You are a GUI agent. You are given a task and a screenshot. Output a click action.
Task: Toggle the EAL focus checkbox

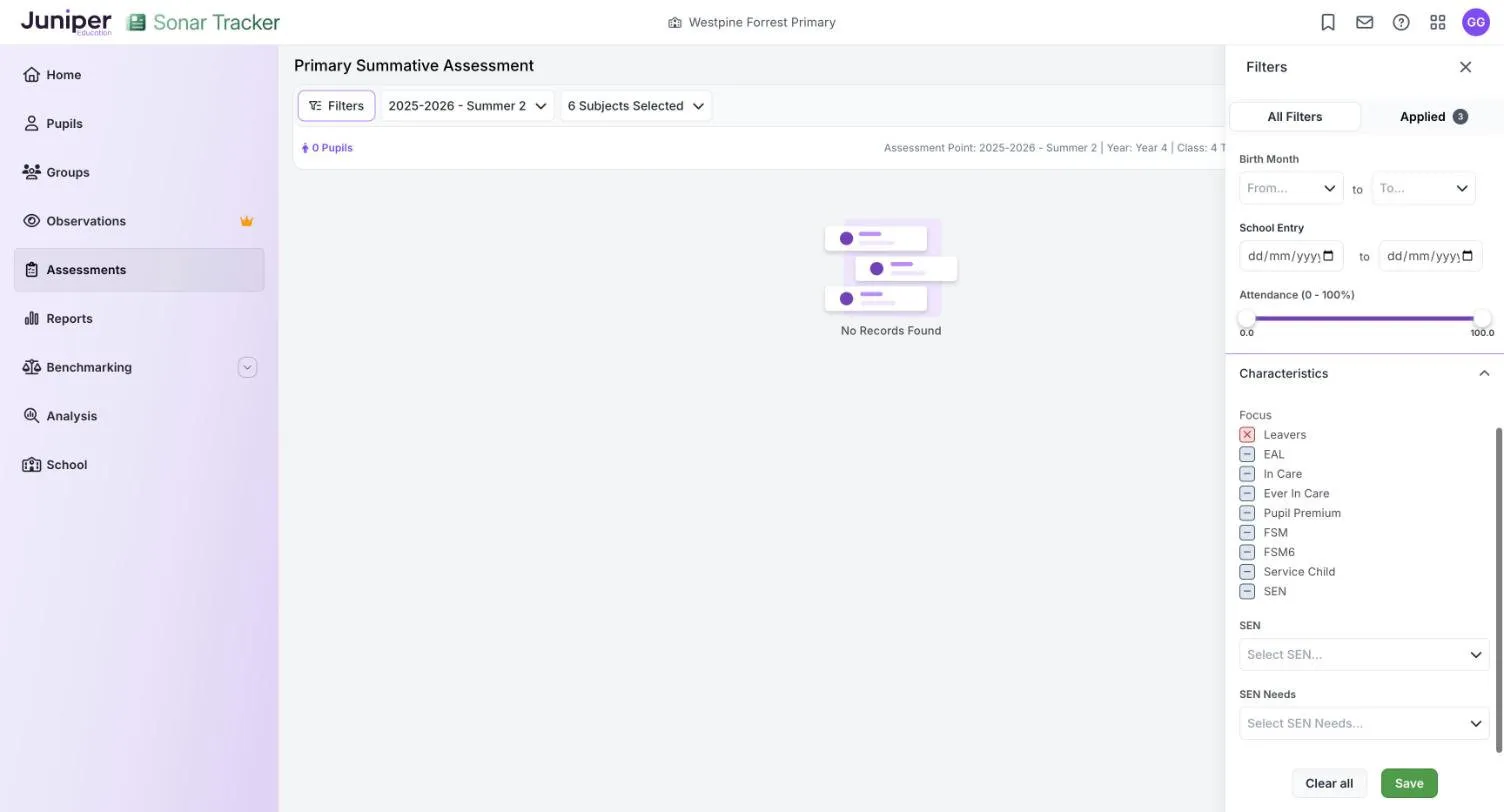[1247, 454]
